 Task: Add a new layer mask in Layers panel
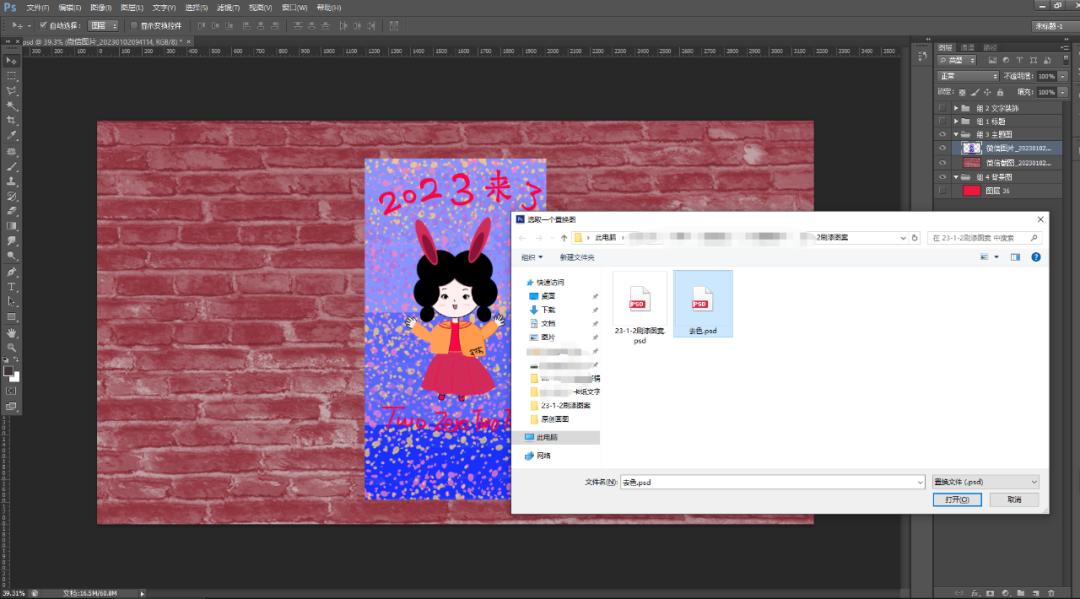[x=990, y=593]
